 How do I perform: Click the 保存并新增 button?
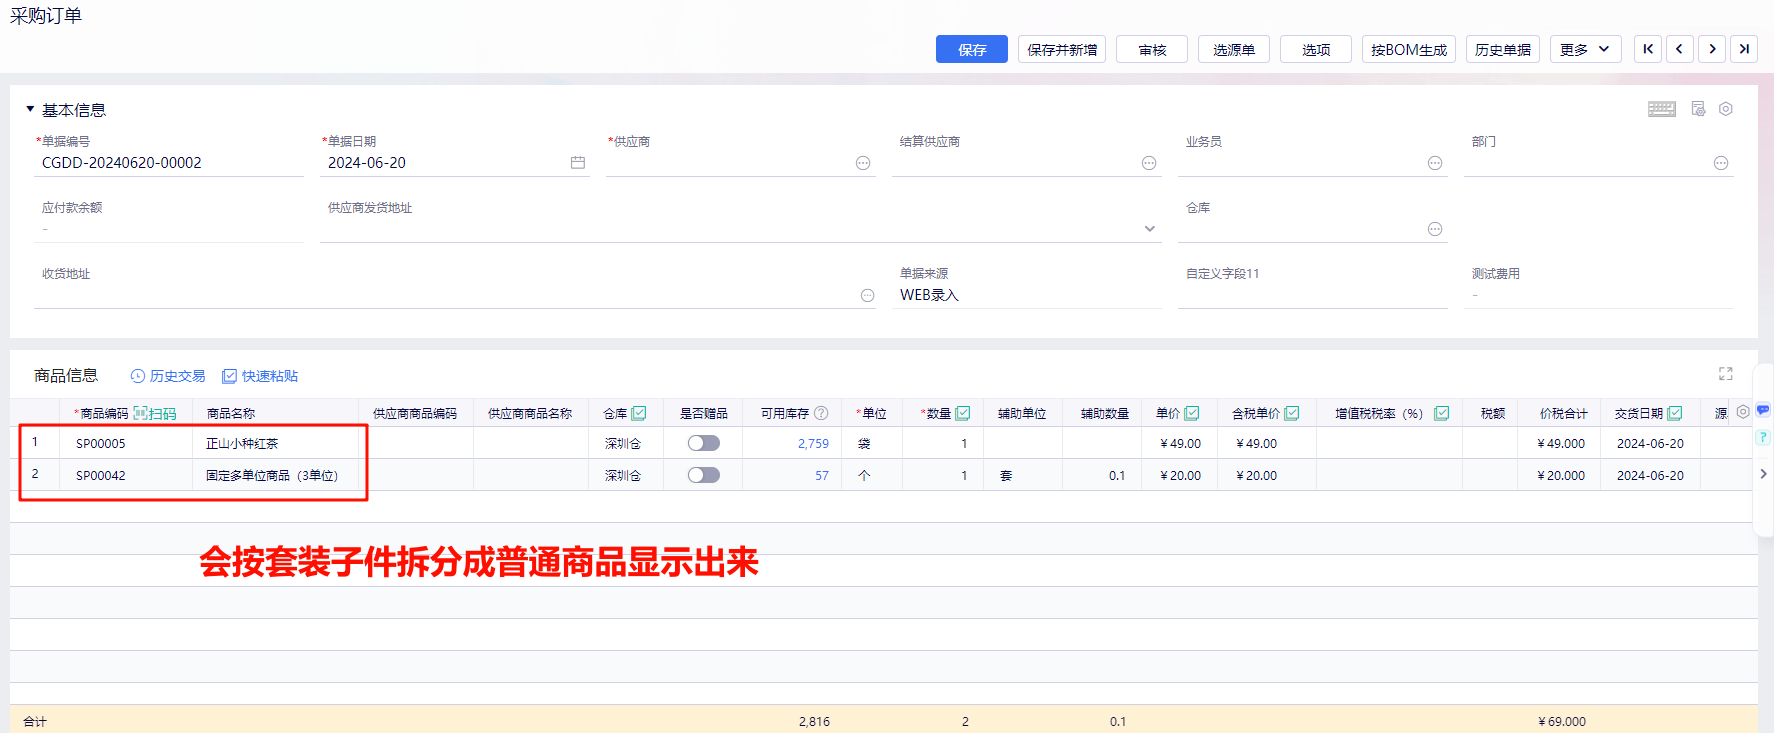pyautogui.click(x=1062, y=49)
